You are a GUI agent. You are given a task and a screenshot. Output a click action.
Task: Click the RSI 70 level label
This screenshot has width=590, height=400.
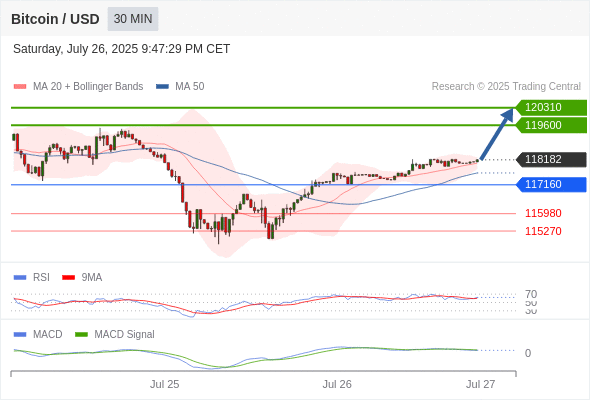tap(531, 294)
